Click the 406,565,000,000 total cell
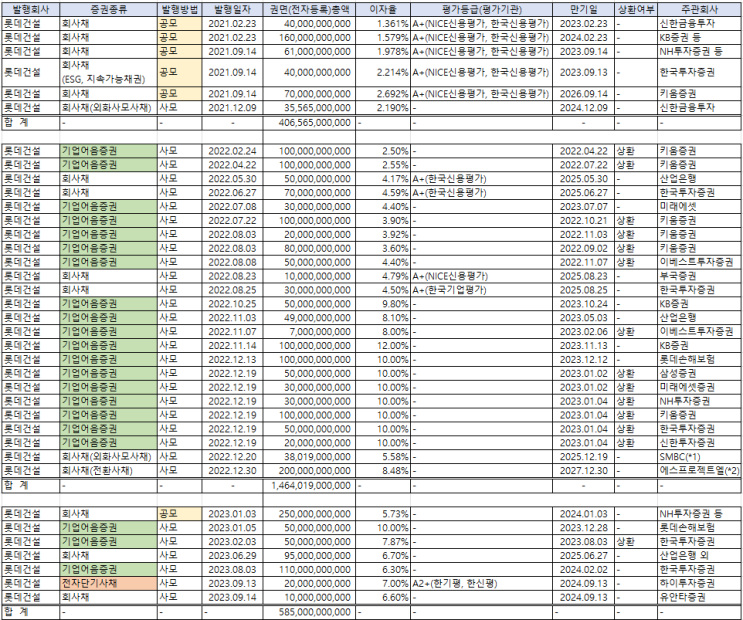Viewport: 743px width, 620px height. click(x=309, y=123)
